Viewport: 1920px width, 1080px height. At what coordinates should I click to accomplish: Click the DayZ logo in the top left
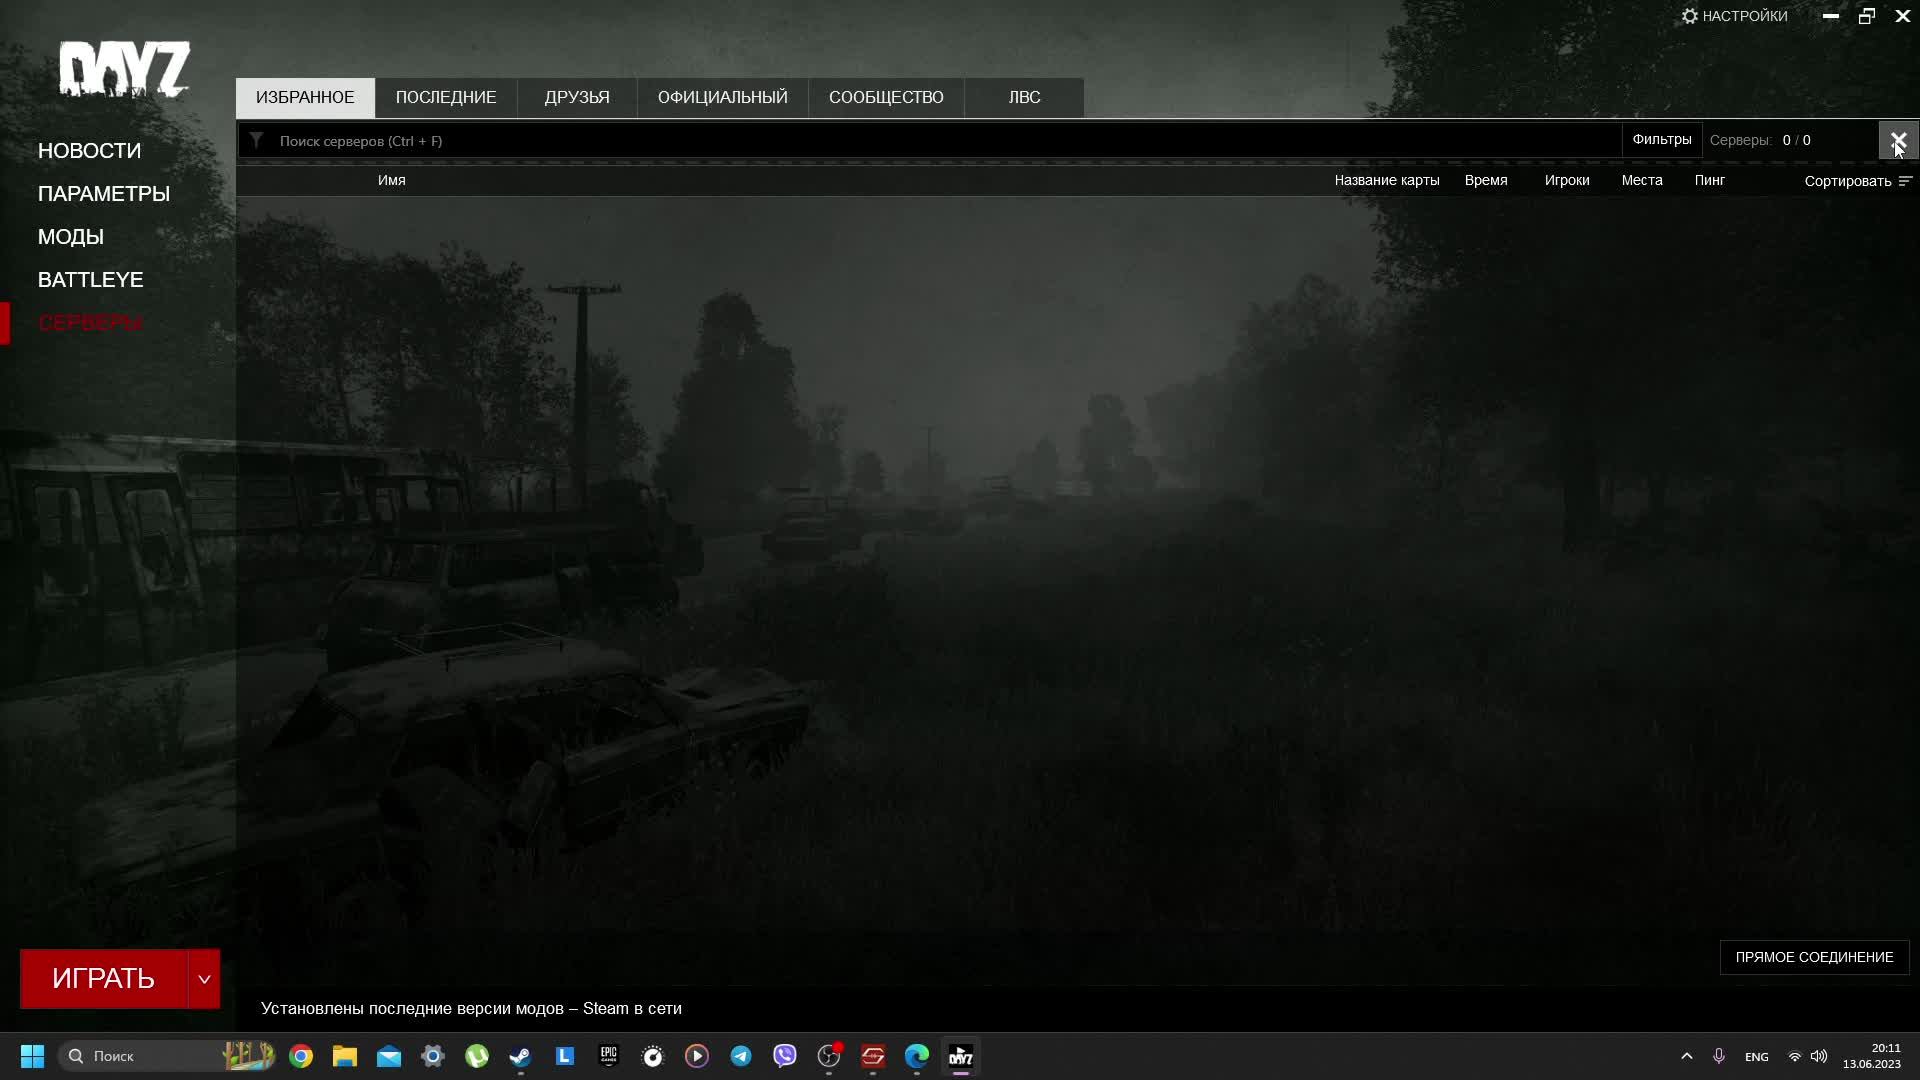click(x=125, y=70)
